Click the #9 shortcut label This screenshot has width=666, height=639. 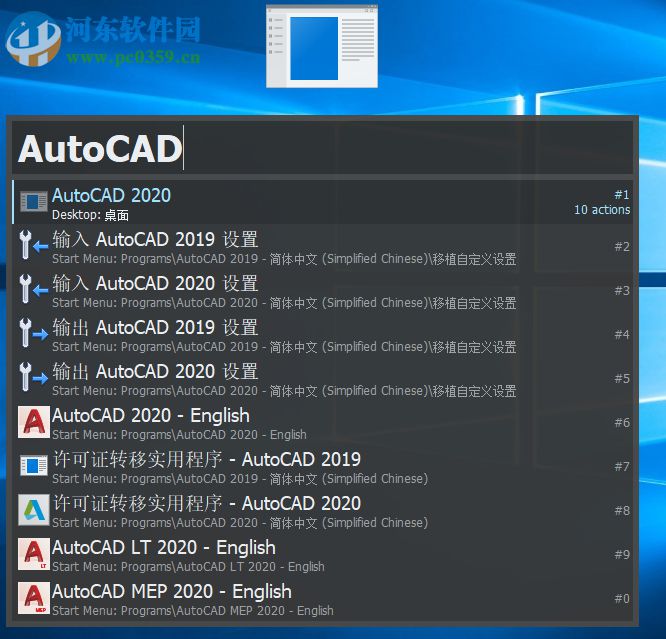click(622, 554)
